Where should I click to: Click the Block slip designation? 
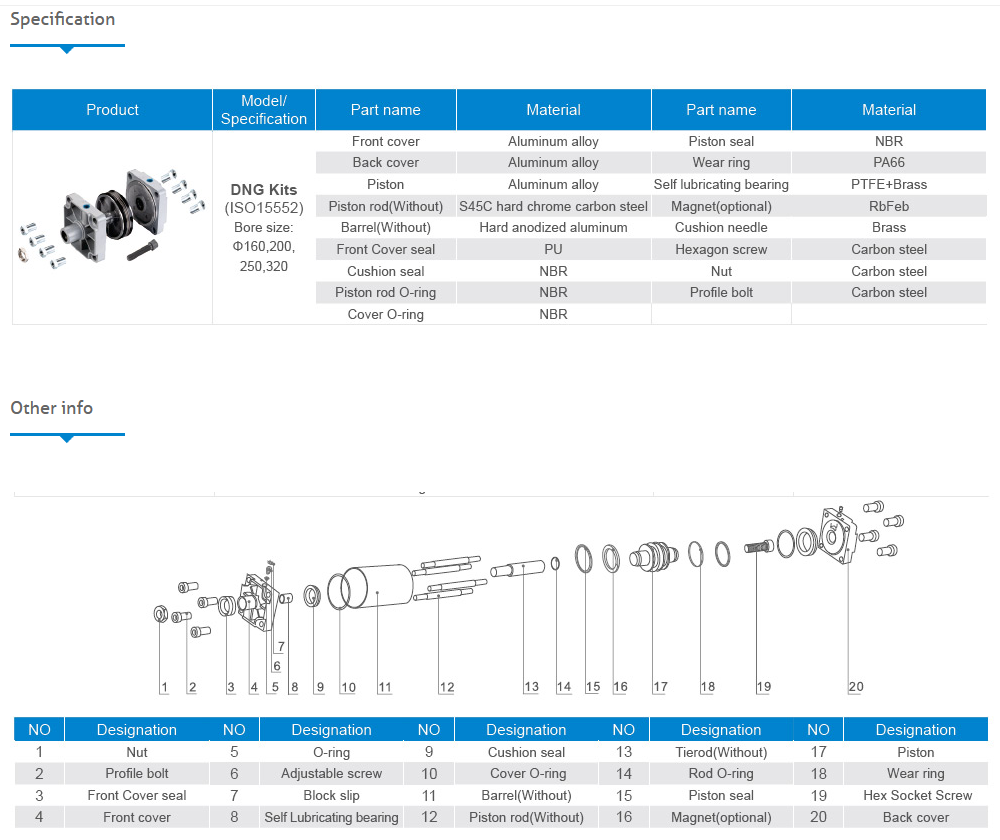point(332,795)
